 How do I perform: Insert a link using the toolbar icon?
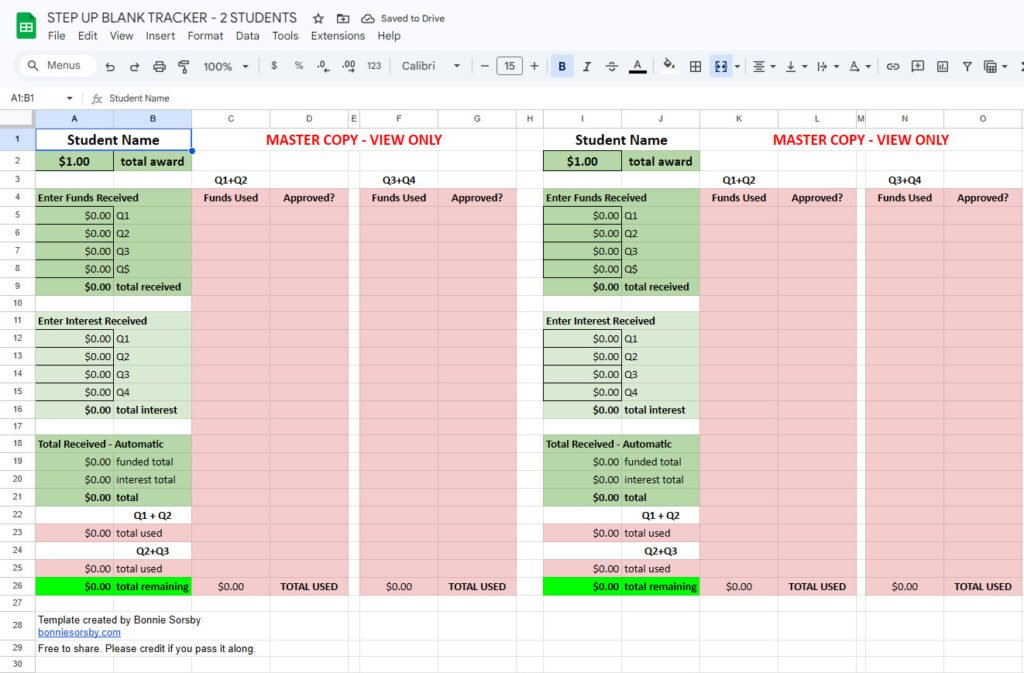(893, 66)
